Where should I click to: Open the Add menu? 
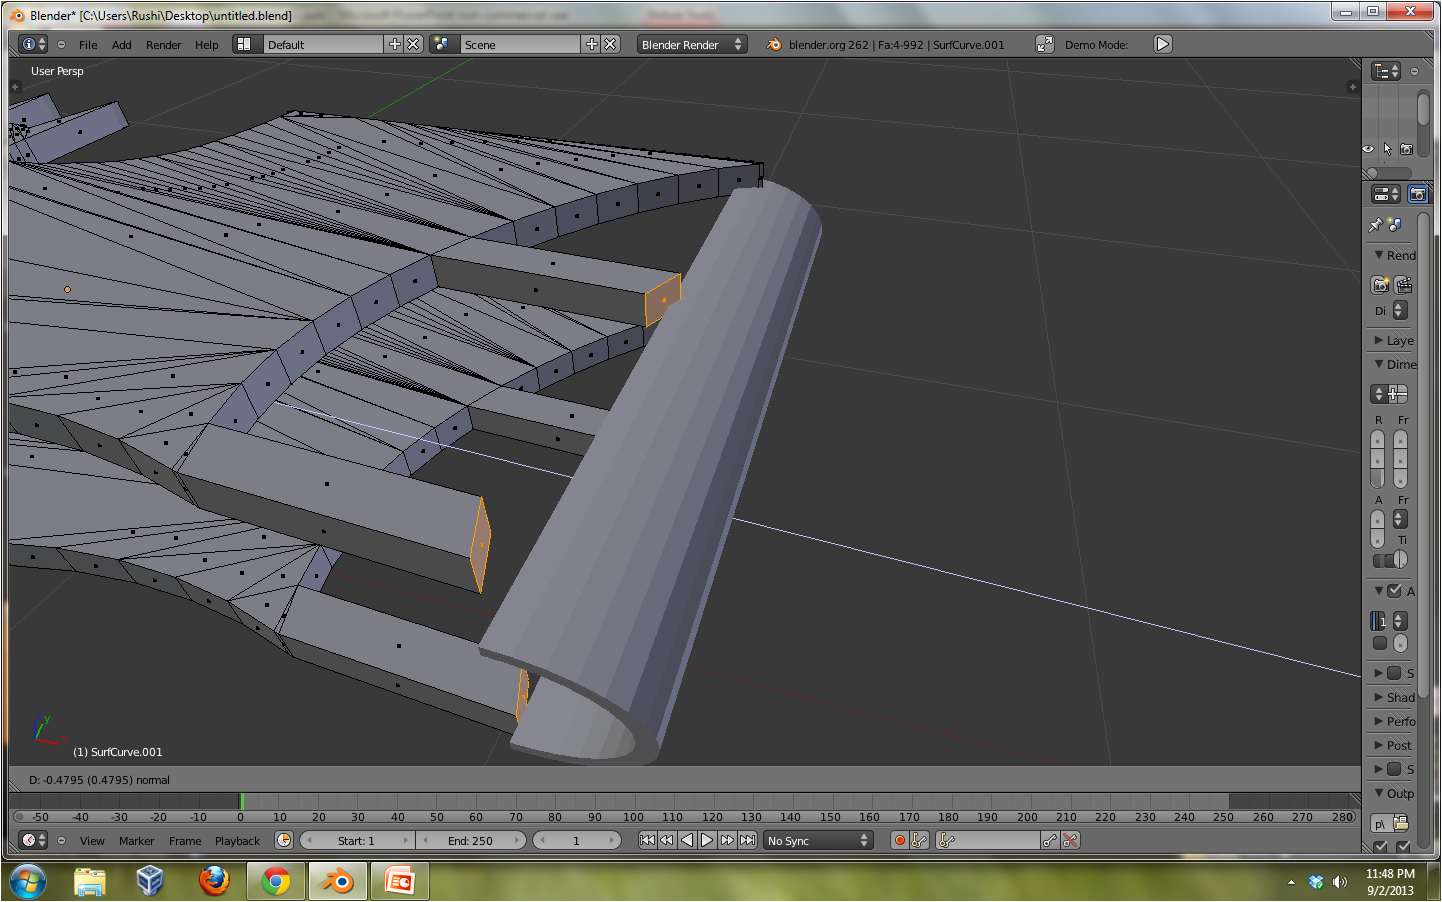[x=121, y=45]
